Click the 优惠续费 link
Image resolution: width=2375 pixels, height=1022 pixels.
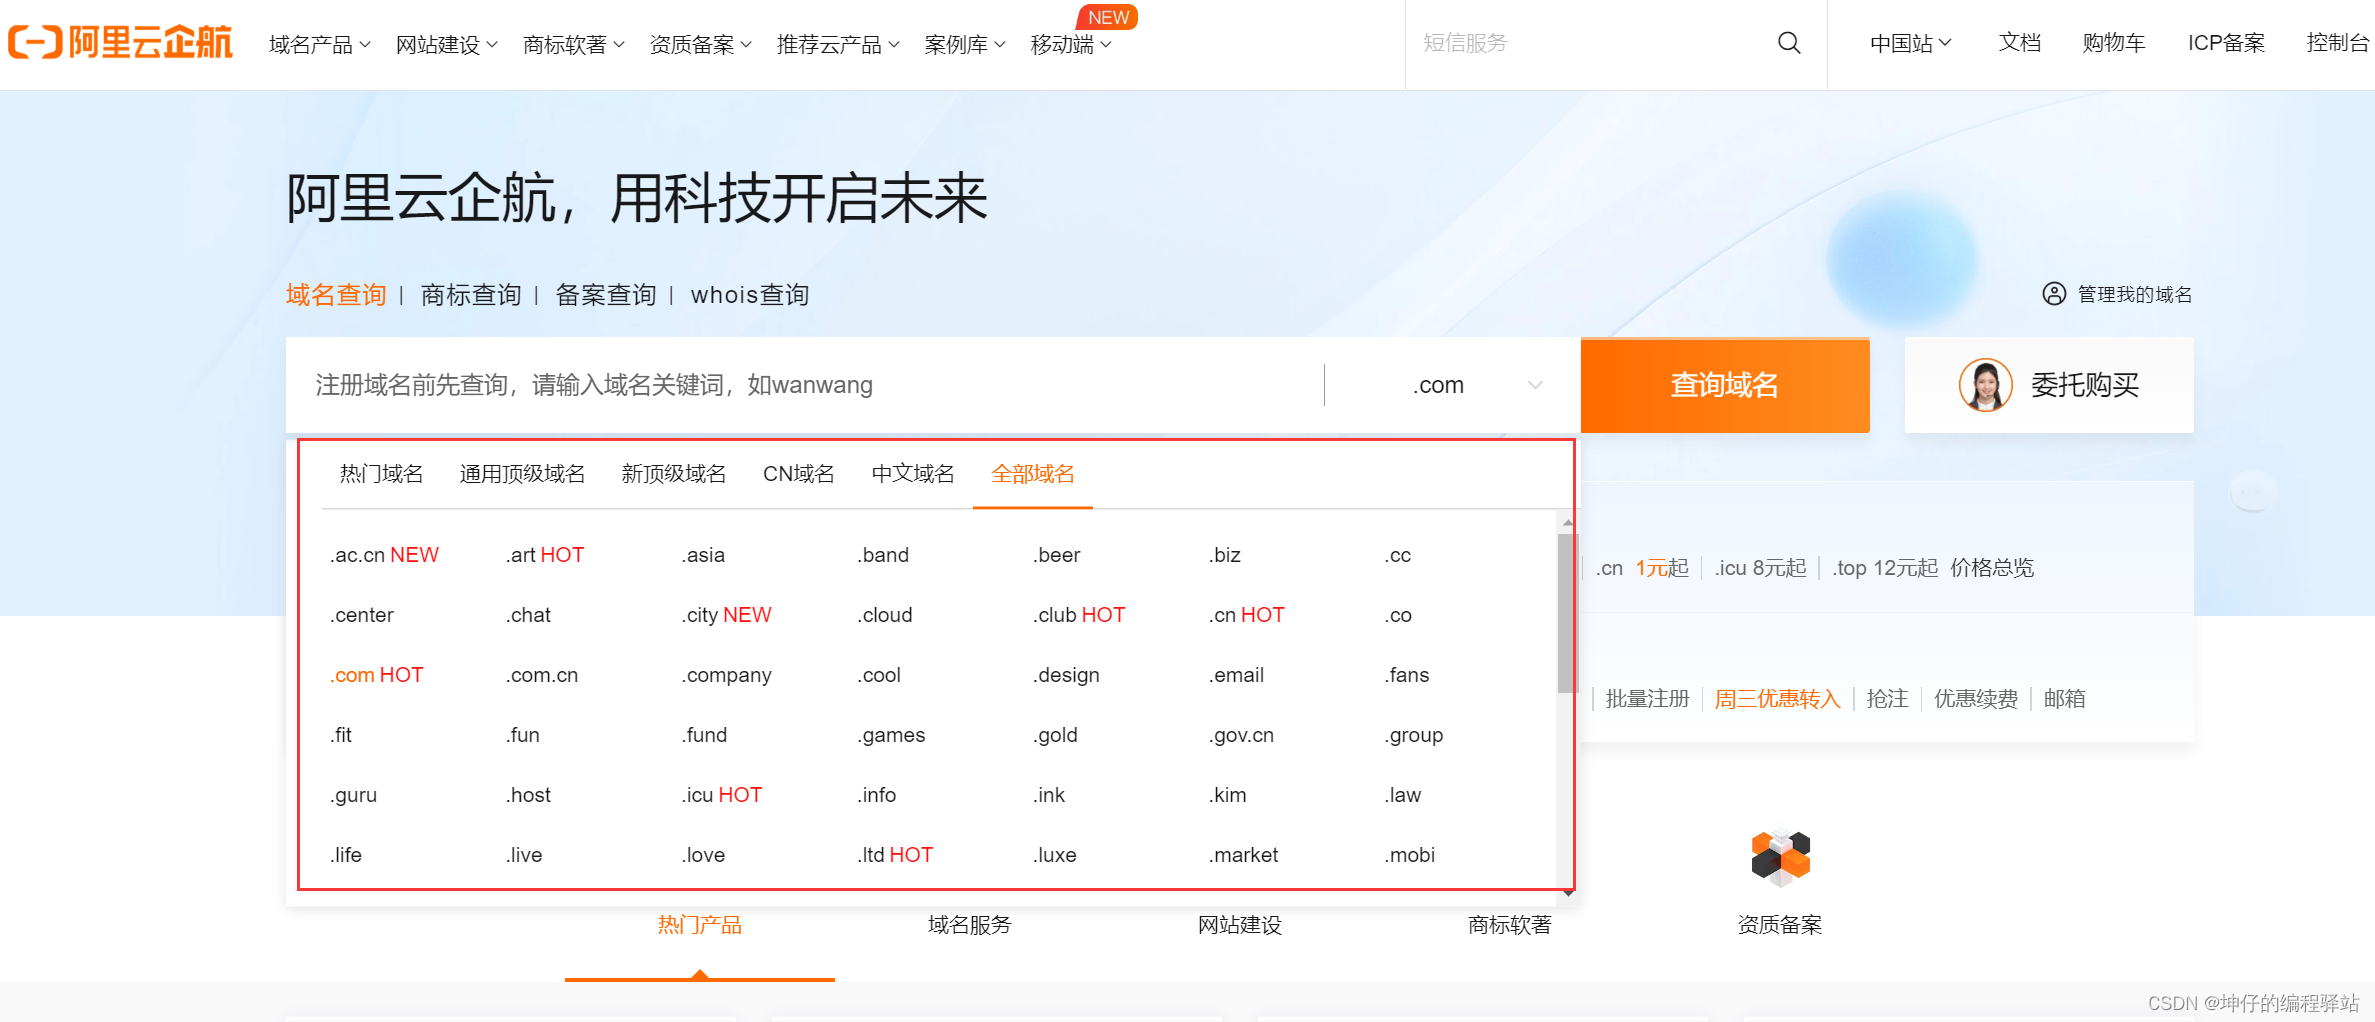(1976, 699)
